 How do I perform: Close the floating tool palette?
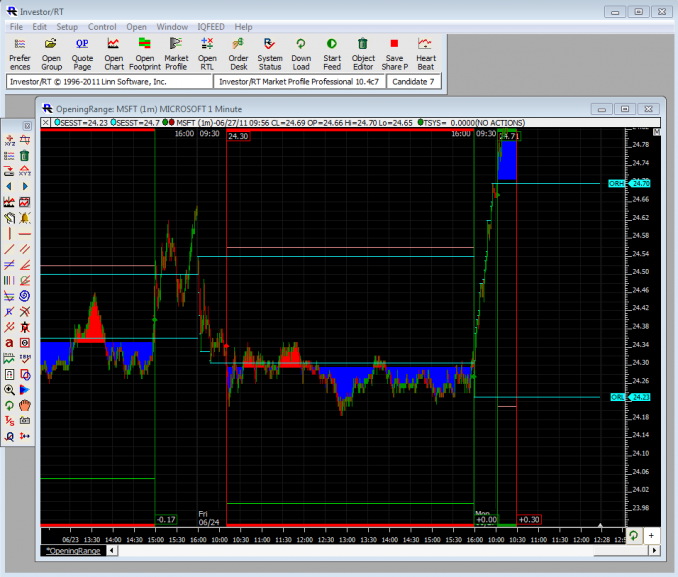(x=27, y=125)
